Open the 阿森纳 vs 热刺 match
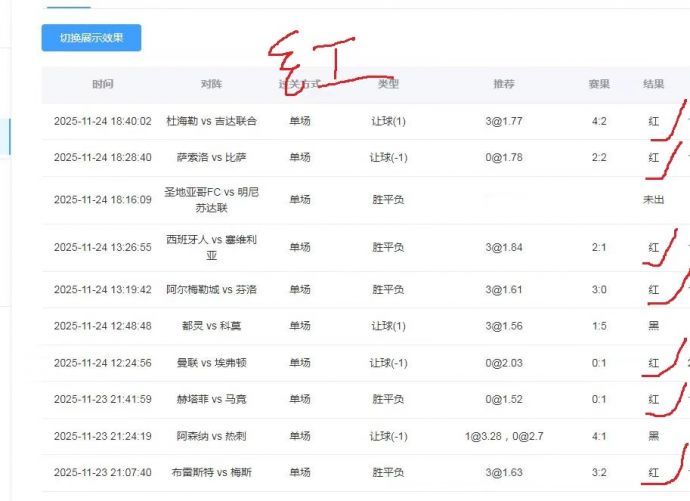690x501 pixels. tap(211, 436)
